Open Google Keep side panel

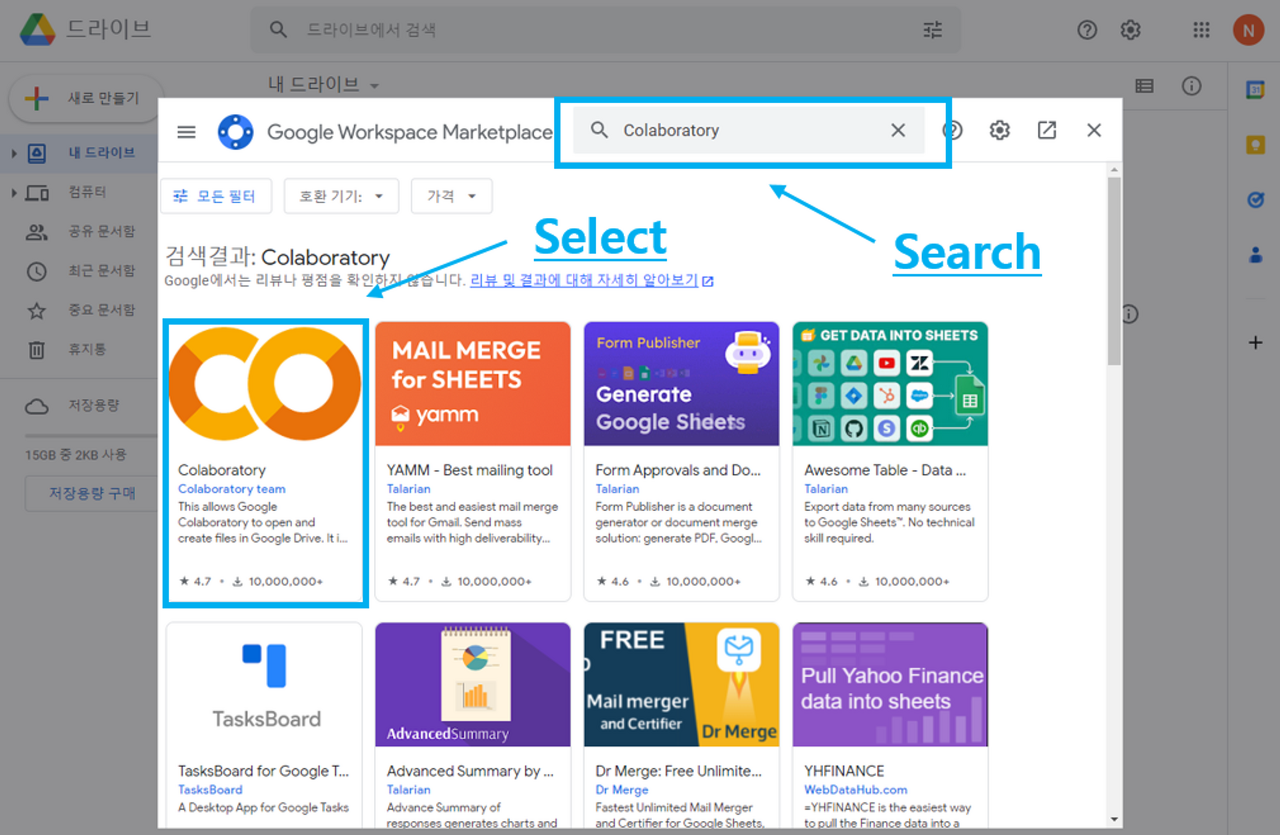tap(1255, 145)
